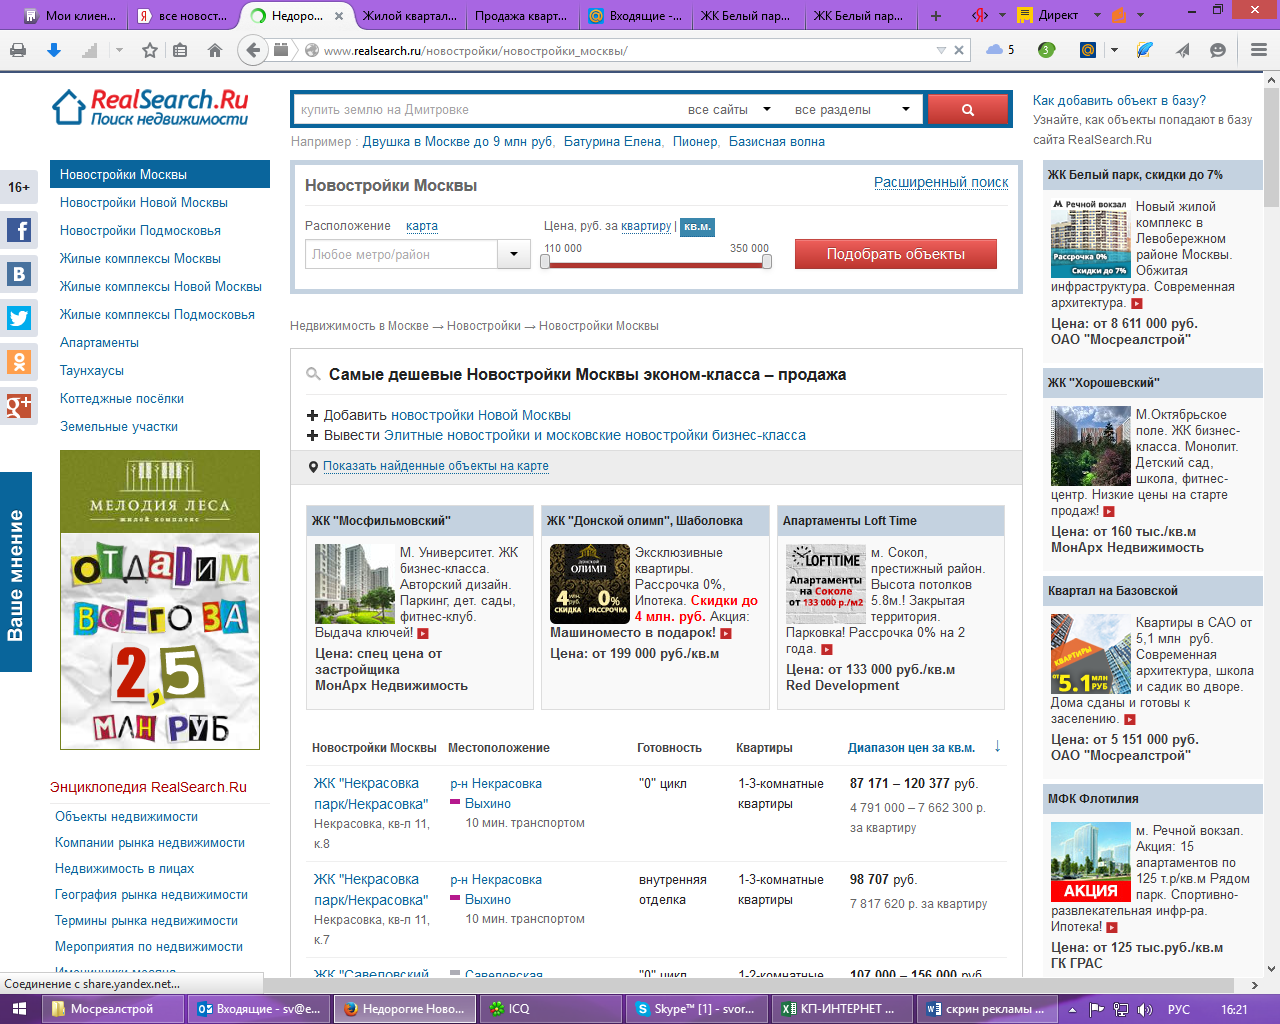Viewport: 1280px width, 1024px height.
Task: Click the blue feather toolbar icon
Action: coord(1145,50)
